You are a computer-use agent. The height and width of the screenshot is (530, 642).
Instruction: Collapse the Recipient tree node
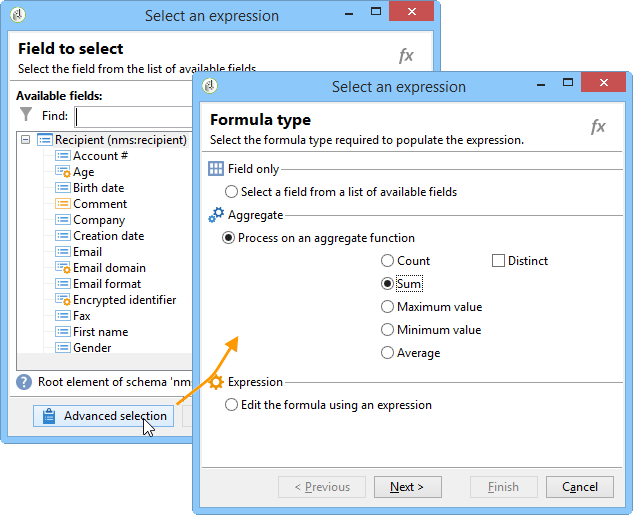click(x=25, y=140)
